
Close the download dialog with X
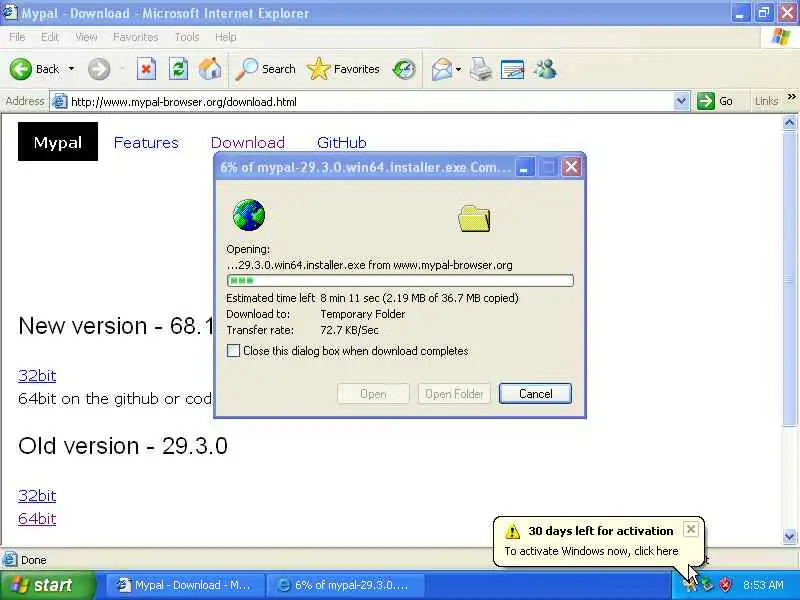[571, 167]
